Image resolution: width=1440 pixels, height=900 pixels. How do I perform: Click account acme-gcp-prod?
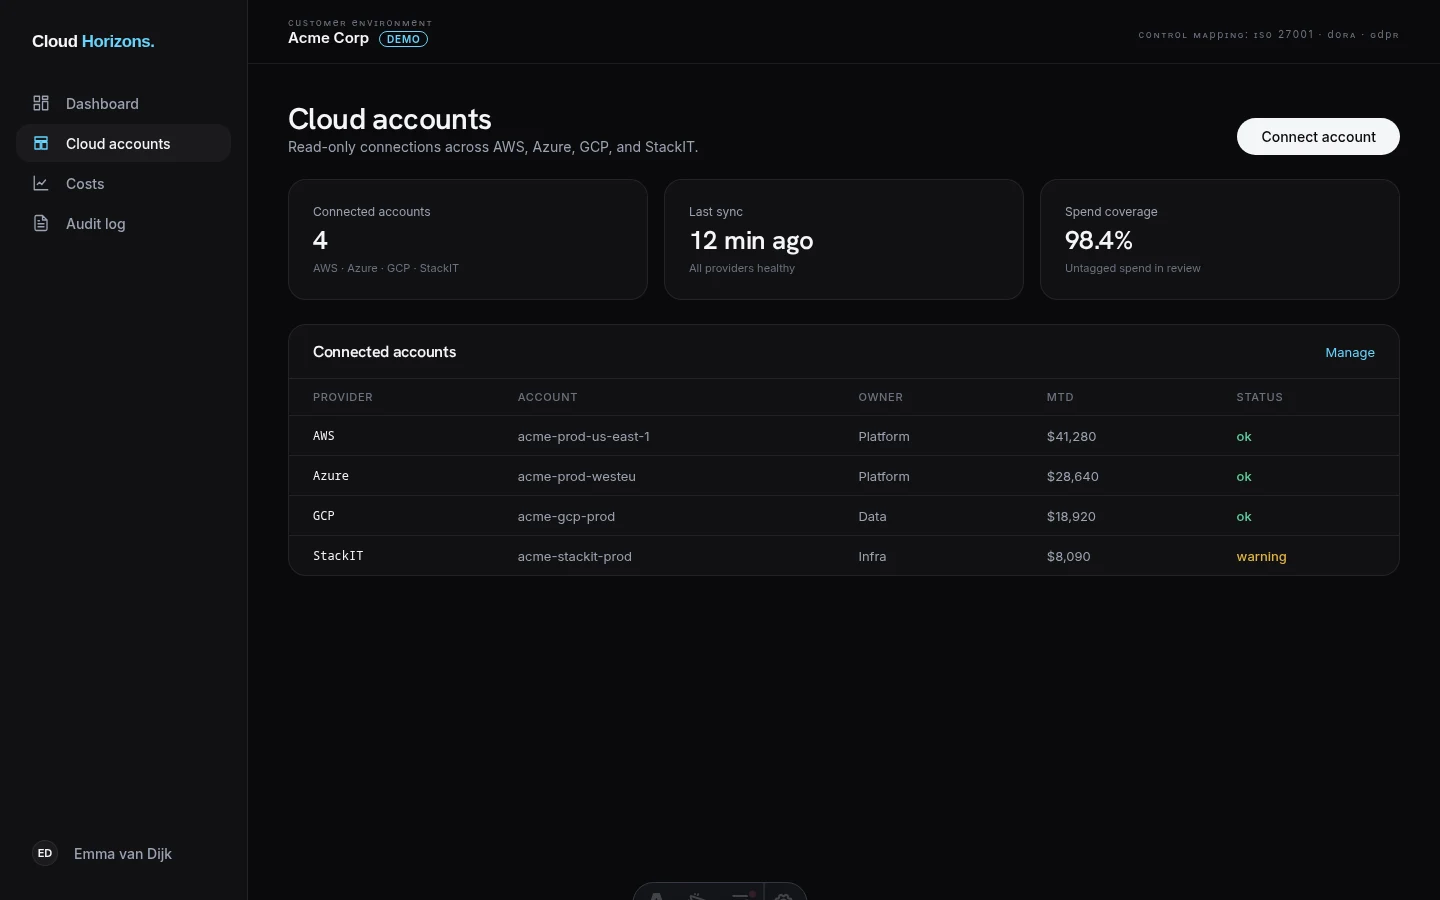point(566,516)
